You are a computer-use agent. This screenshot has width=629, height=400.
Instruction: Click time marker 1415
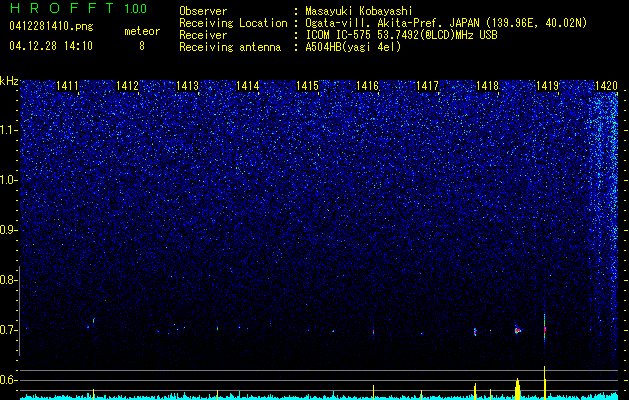pyautogui.click(x=307, y=85)
